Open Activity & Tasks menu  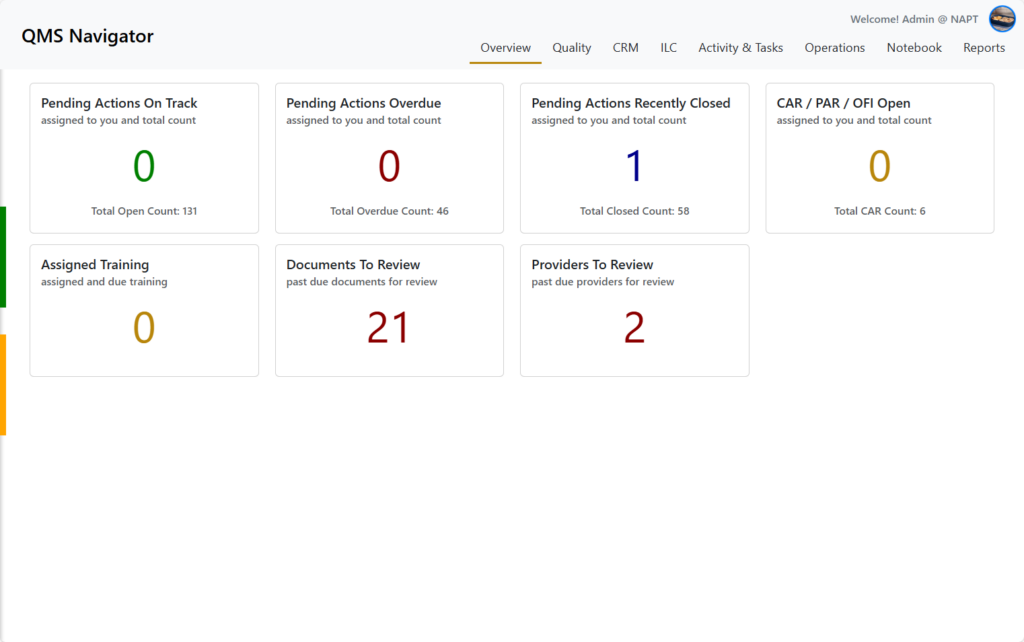coord(740,48)
